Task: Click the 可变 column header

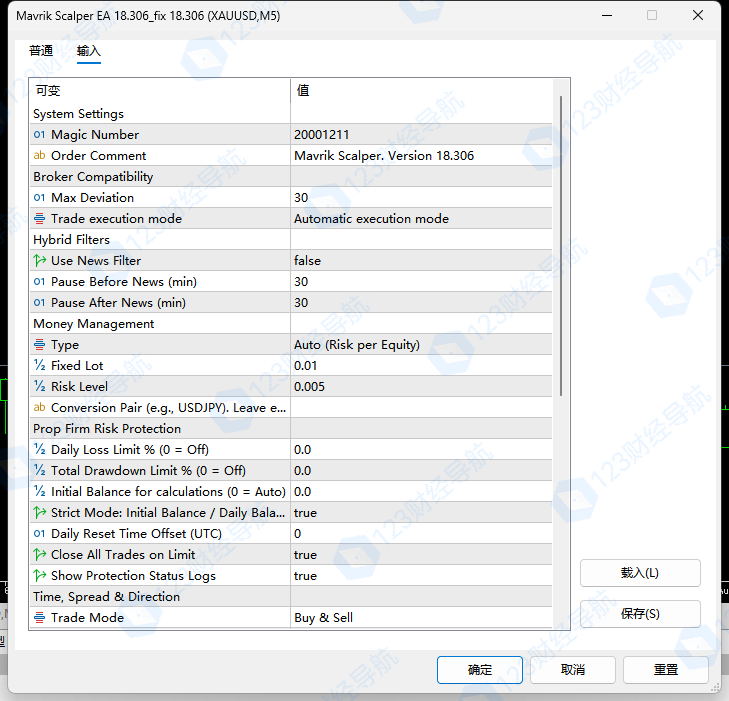Action: click(160, 91)
